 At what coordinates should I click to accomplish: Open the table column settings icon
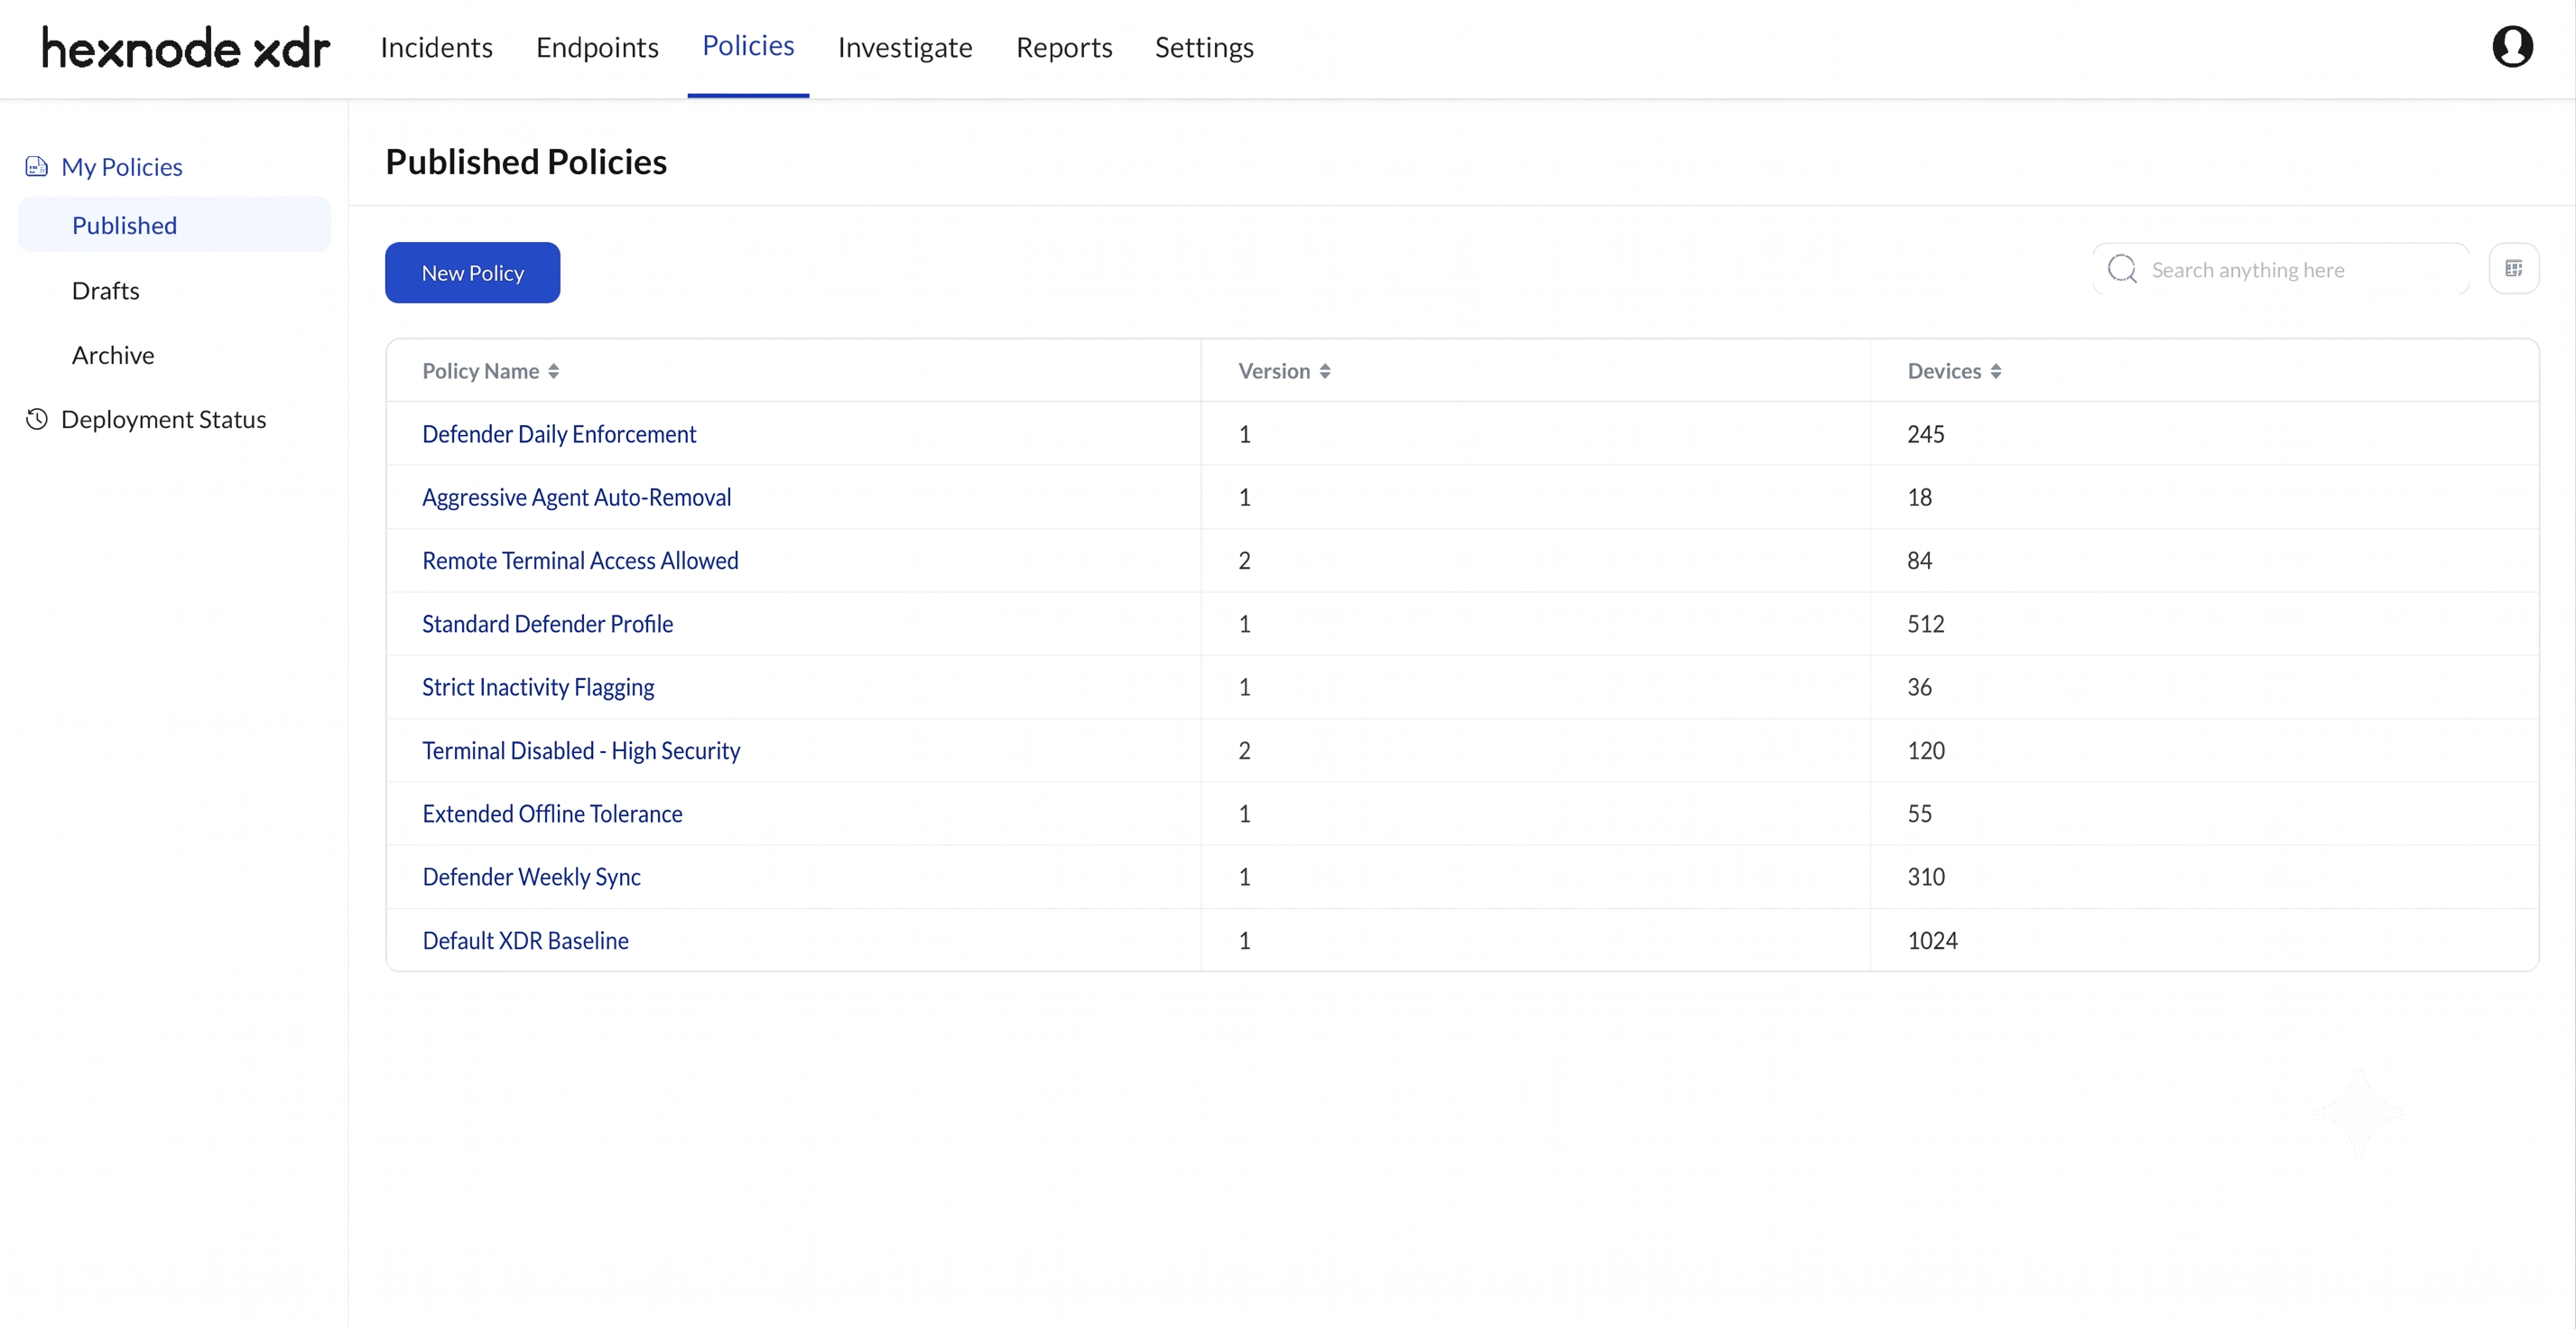[2513, 268]
